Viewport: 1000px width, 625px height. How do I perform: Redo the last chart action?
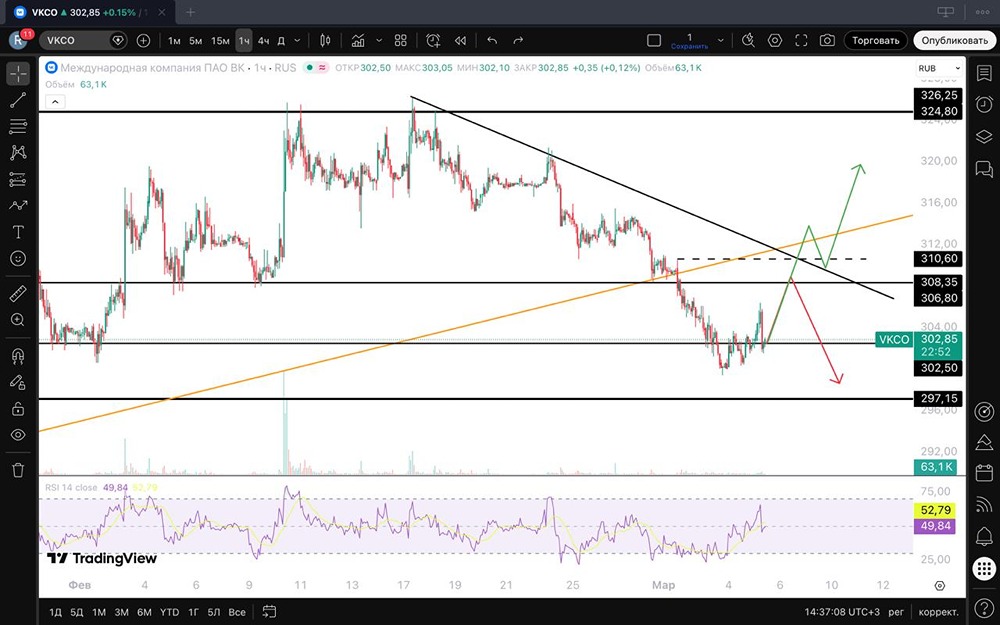(518, 41)
